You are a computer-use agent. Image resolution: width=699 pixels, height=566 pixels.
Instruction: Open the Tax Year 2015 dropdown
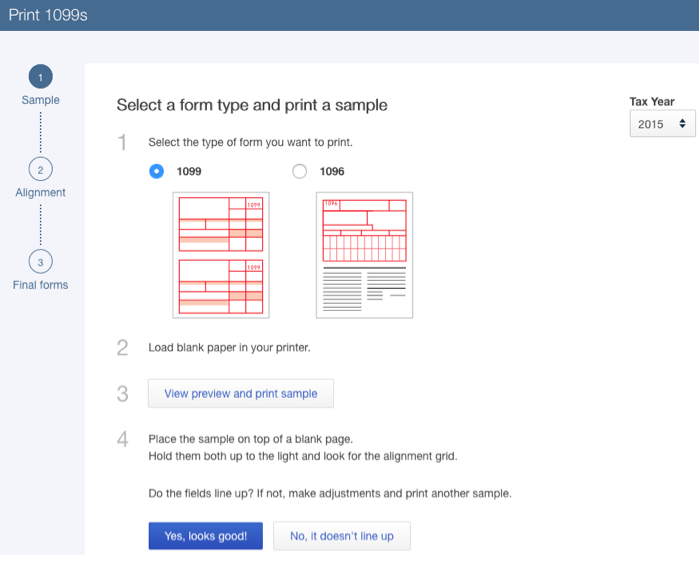(661, 124)
